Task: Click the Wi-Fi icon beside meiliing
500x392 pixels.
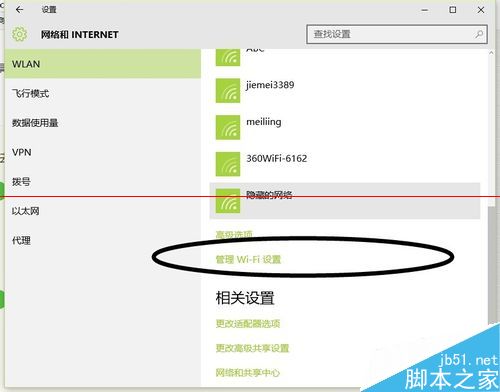Action: pyautogui.click(x=228, y=127)
